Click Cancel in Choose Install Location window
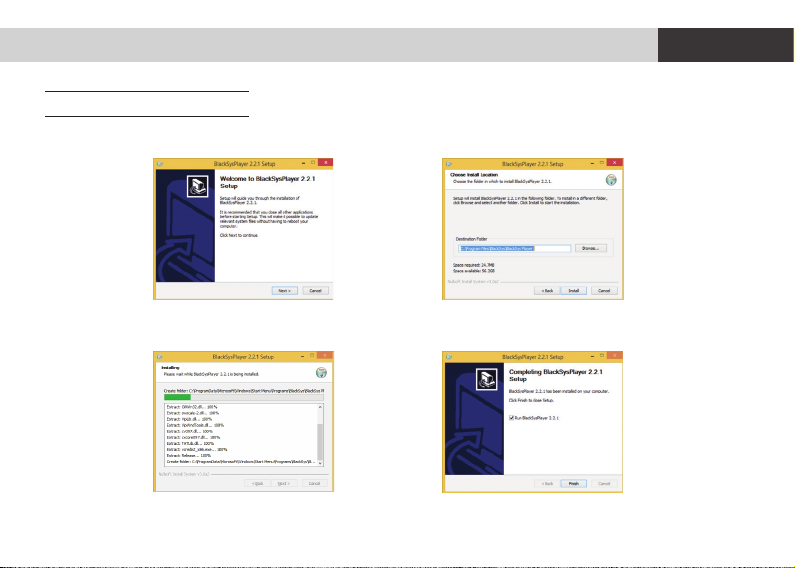 click(x=604, y=291)
